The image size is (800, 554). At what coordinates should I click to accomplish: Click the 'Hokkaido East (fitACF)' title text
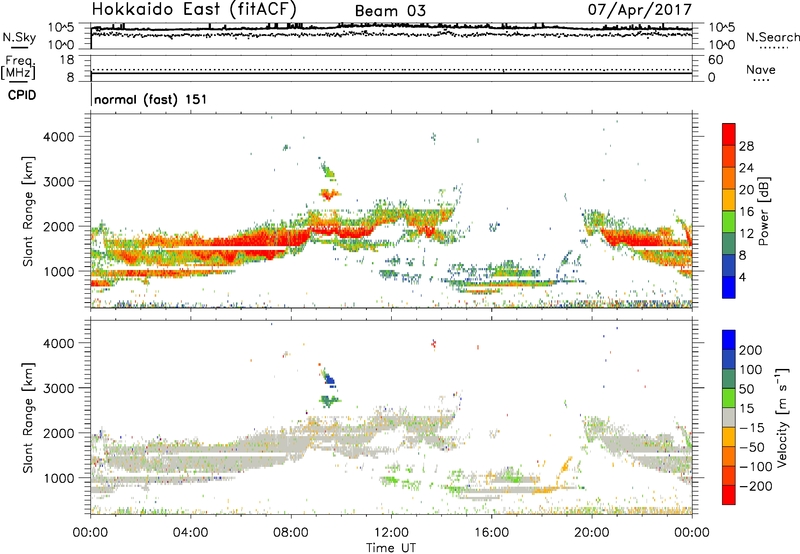(194, 9)
